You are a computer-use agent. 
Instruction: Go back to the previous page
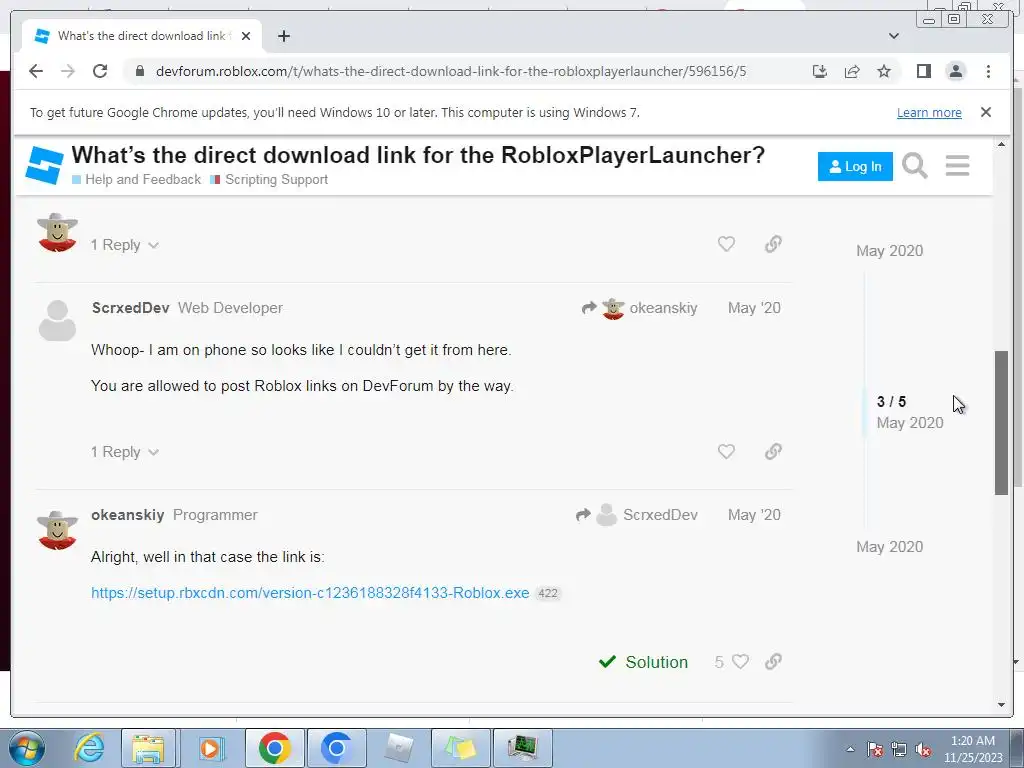click(x=36, y=71)
